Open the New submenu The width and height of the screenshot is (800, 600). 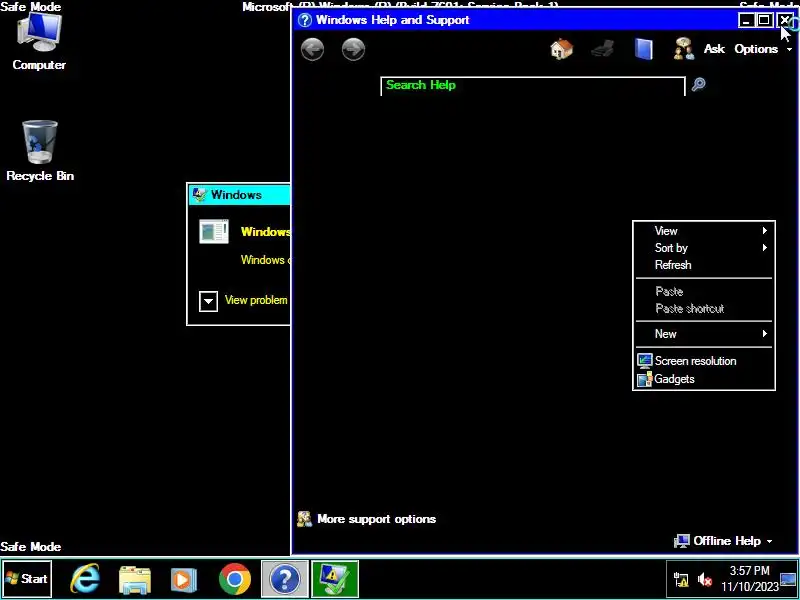point(704,334)
